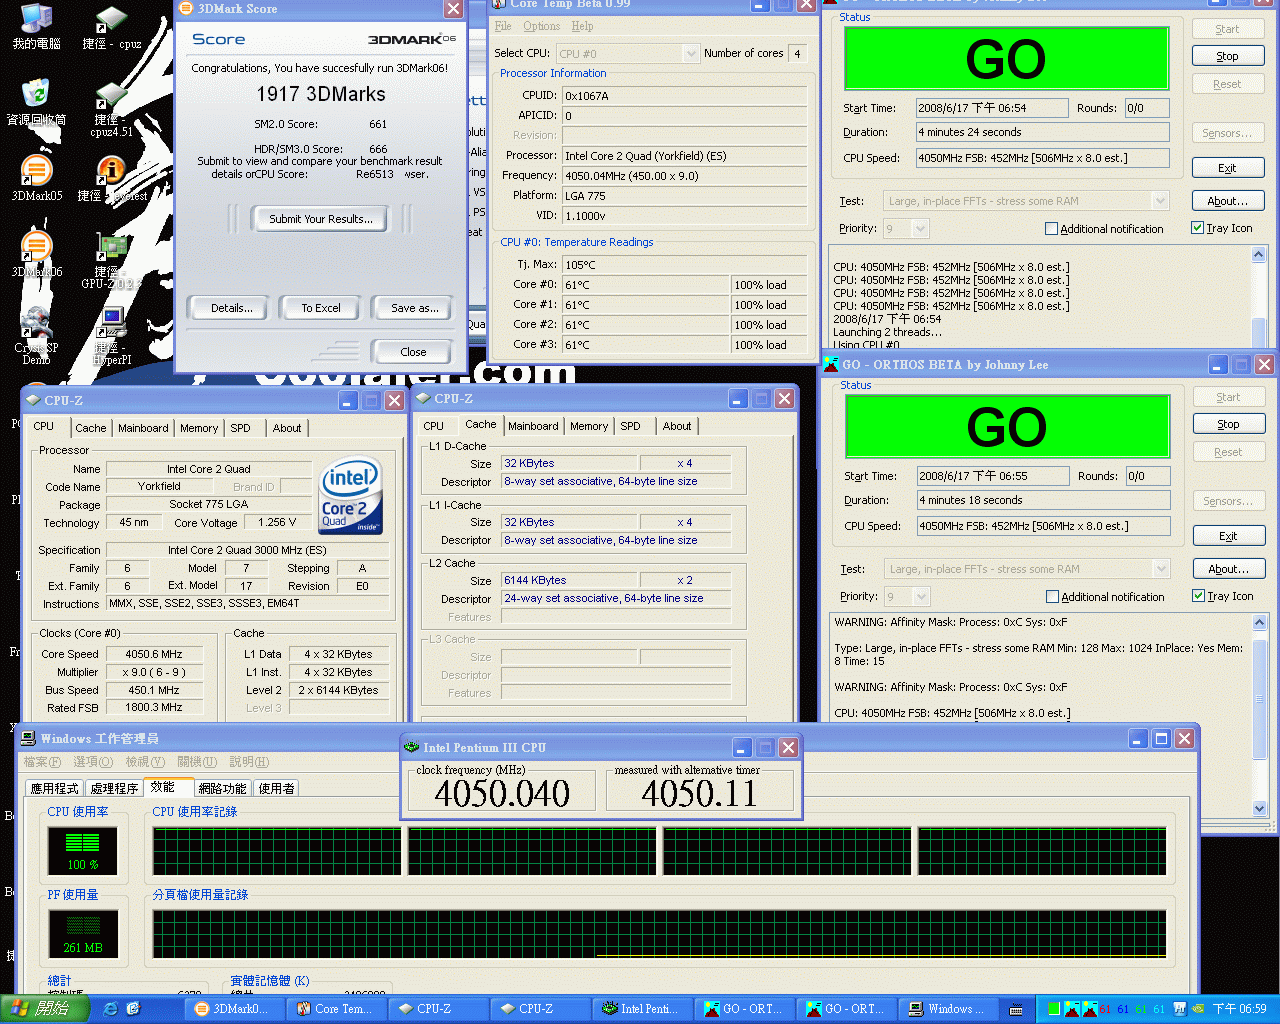Switch to About tab in right CPU-Z window
This screenshot has height=1024, width=1280.
[x=677, y=426]
